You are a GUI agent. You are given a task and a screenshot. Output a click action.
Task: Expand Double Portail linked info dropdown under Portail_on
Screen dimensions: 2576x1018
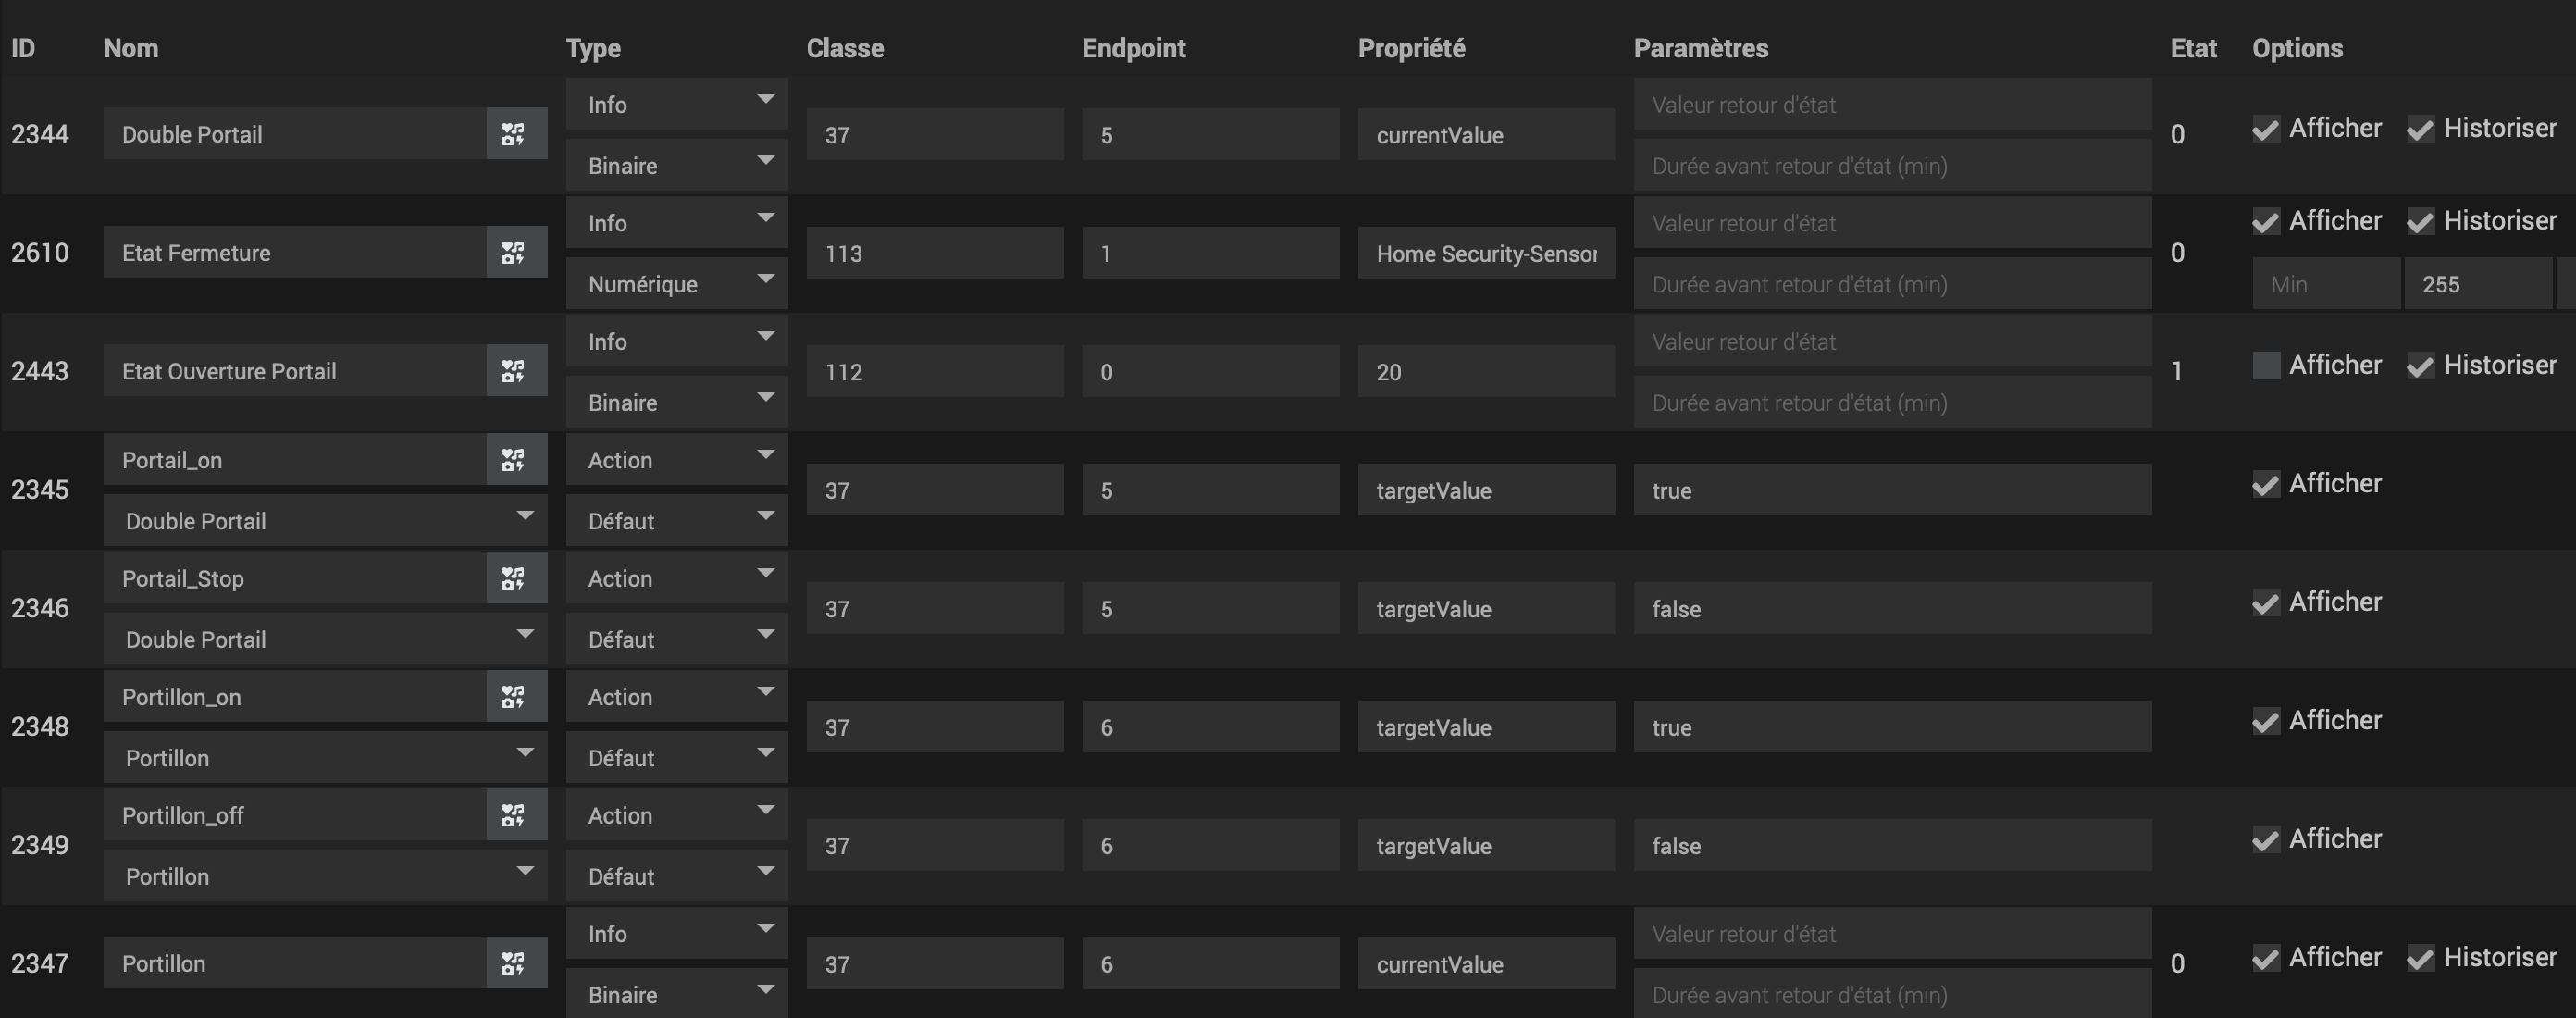pyautogui.click(x=325, y=521)
